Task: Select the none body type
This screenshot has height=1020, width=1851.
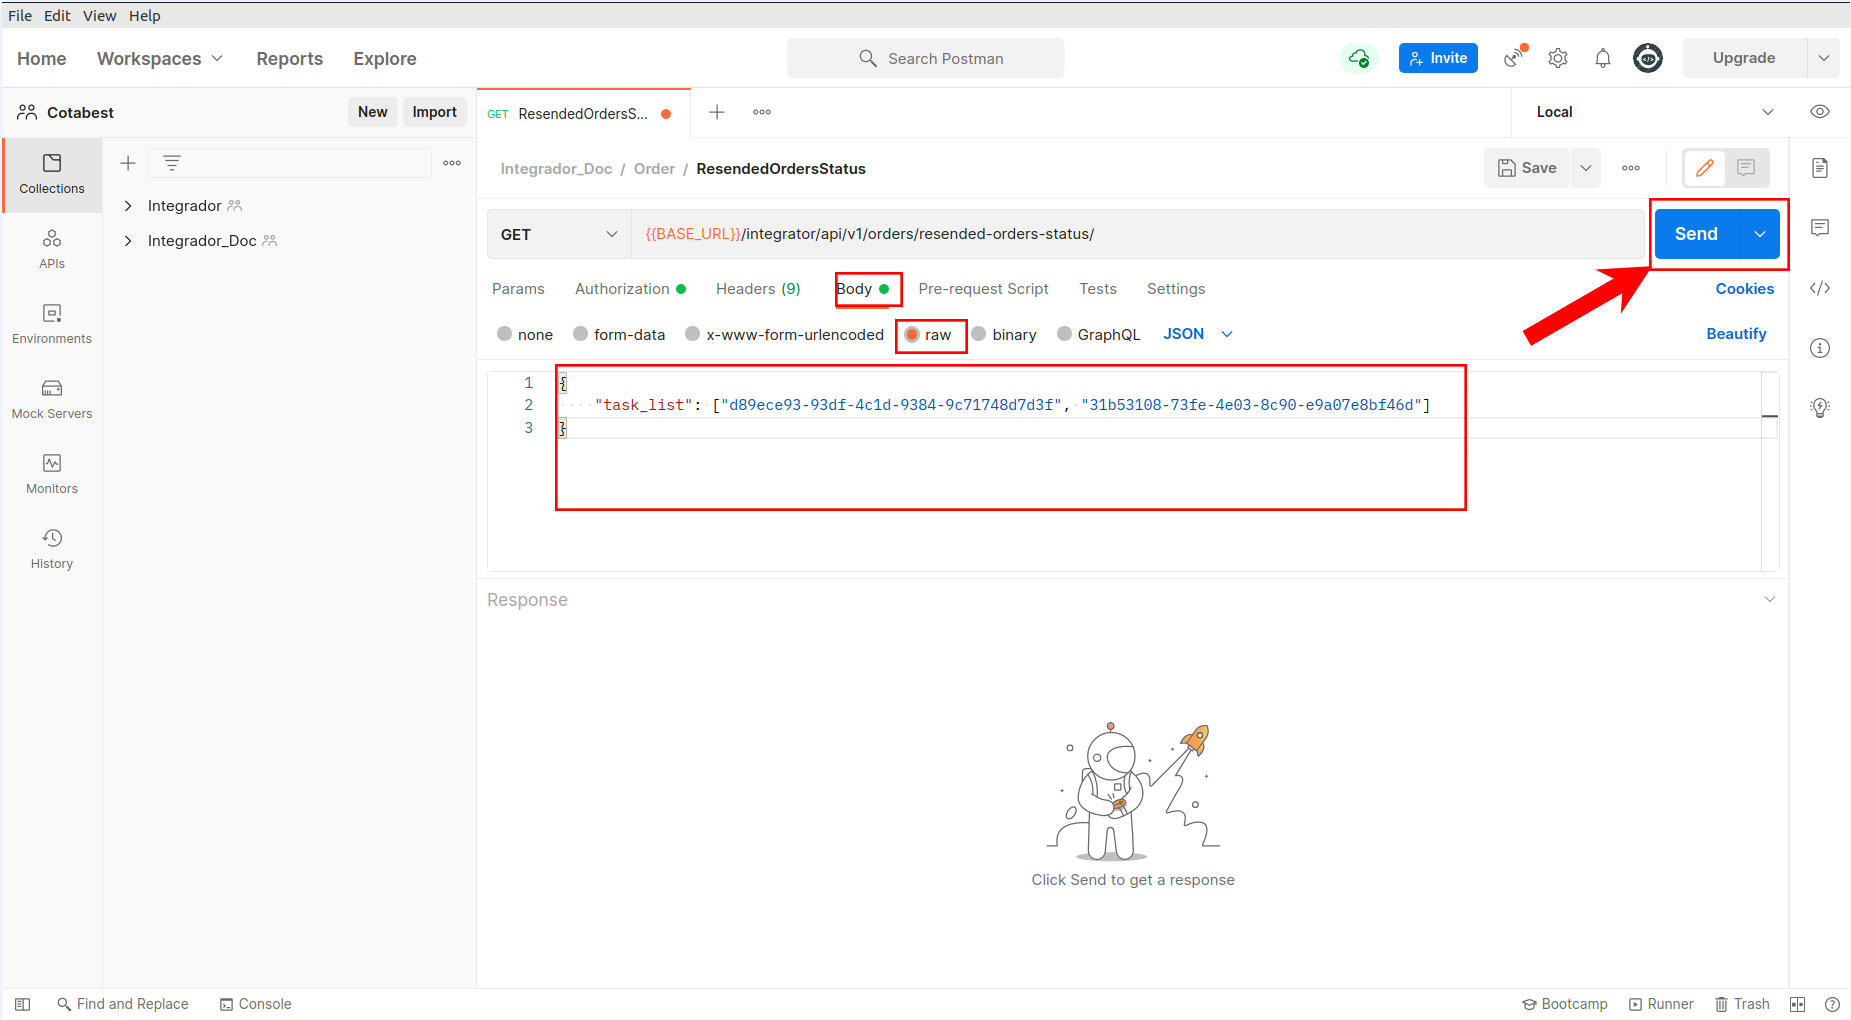Action: pyautogui.click(x=505, y=334)
